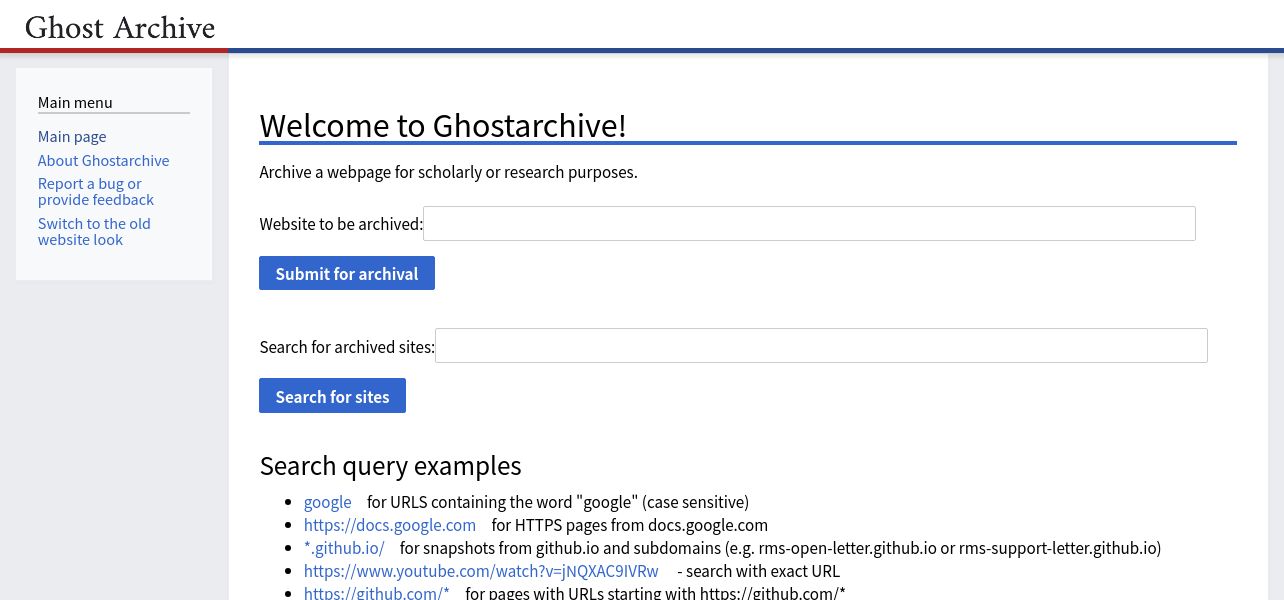The image size is (1284, 600).
Task: Open the https://github.com/* example link
Action: [x=377, y=593]
